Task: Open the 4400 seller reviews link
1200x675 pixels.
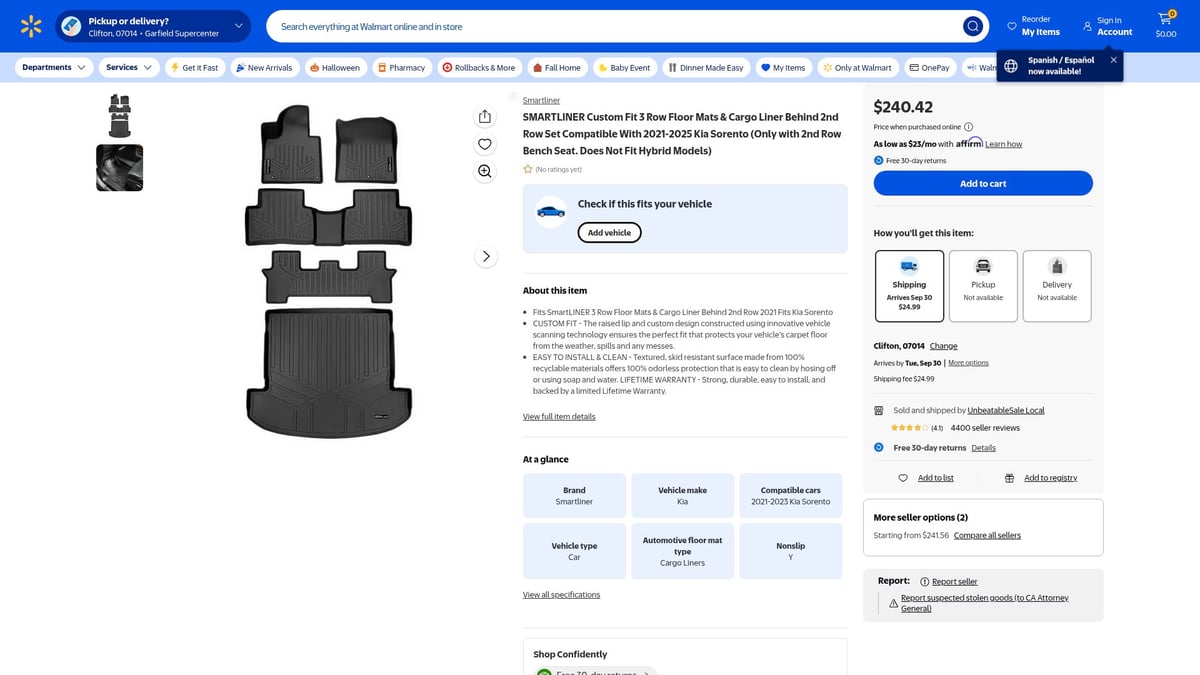Action: (985, 428)
